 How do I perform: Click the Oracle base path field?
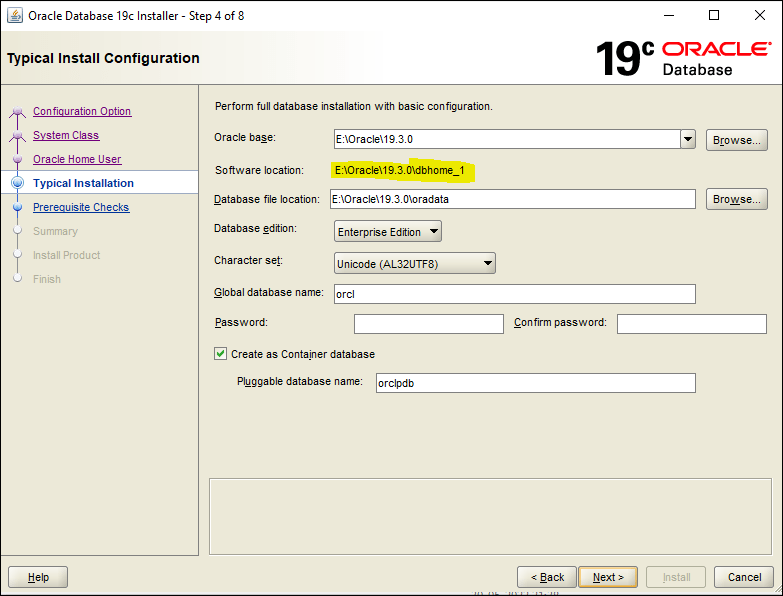pyautogui.click(x=507, y=139)
